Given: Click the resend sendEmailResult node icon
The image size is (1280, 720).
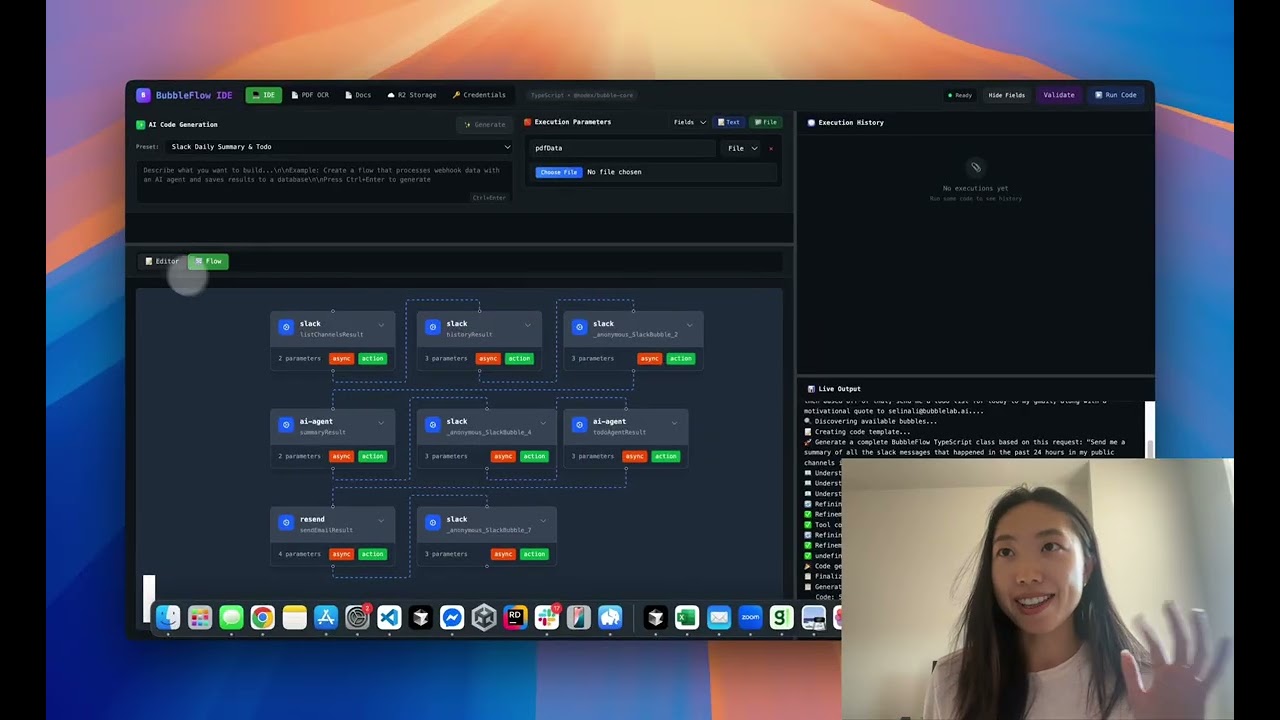Looking at the screenshot, I should coord(286,523).
